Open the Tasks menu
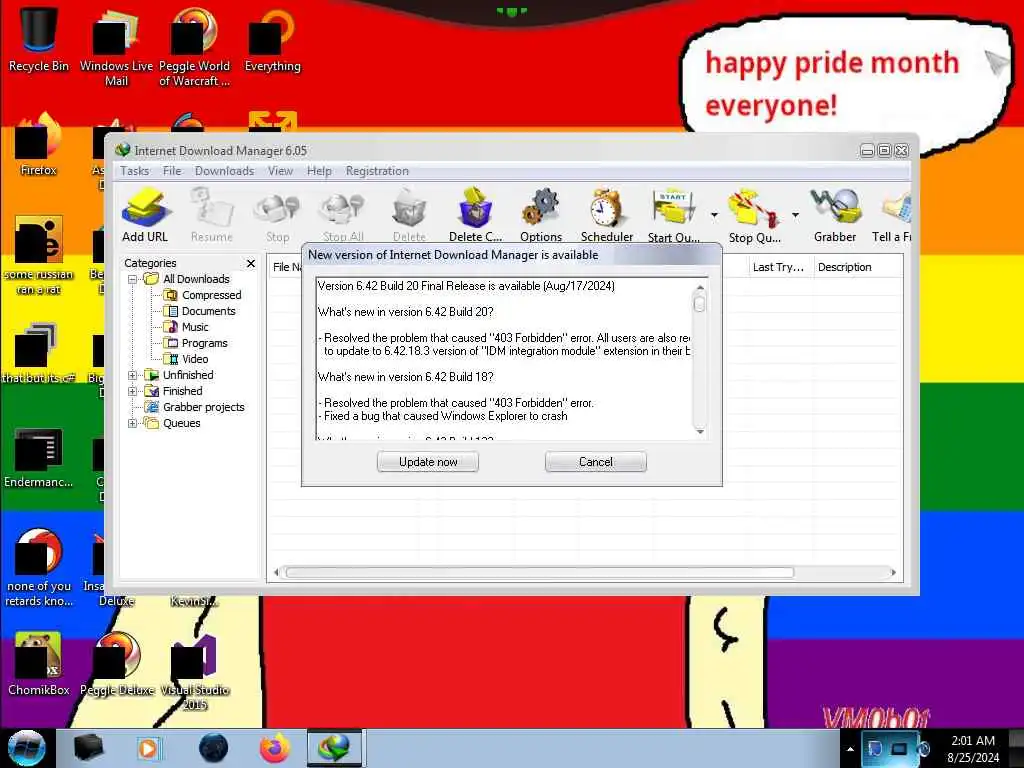1024x768 pixels. pyautogui.click(x=135, y=171)
